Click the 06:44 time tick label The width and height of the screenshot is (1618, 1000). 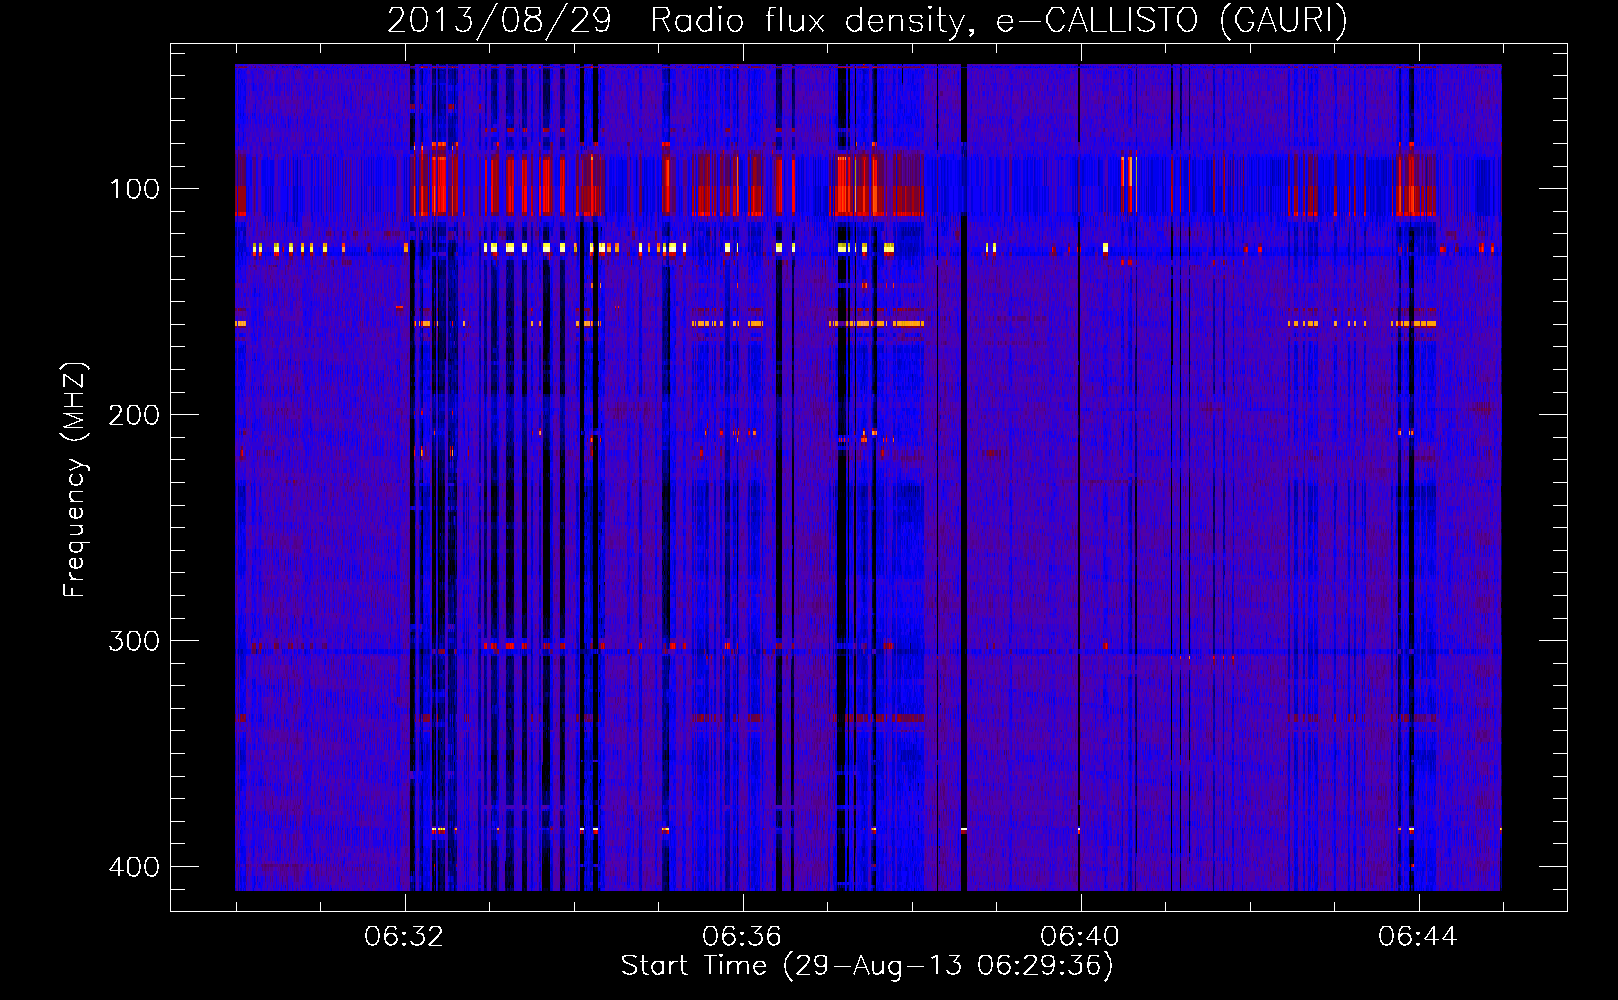point(1418,936)
